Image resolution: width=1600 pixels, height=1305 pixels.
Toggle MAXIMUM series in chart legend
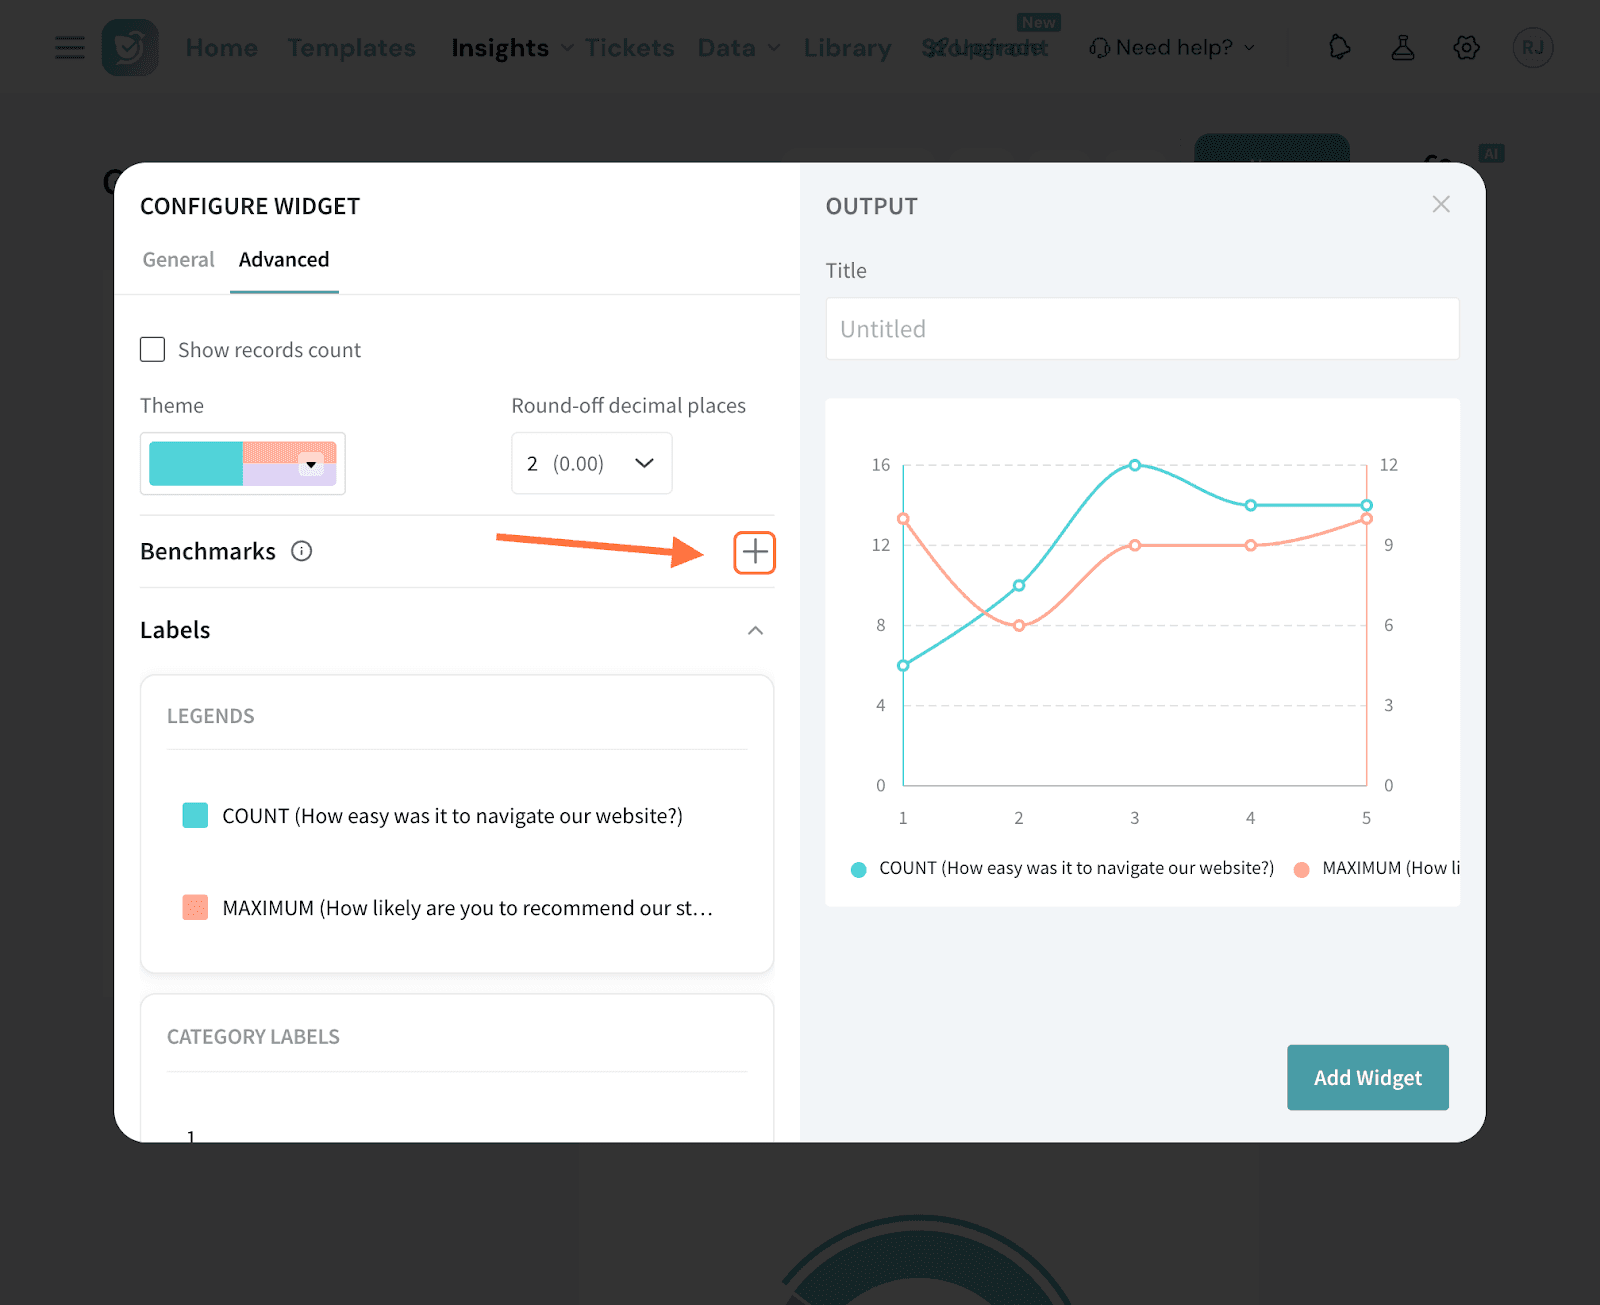tap(1380, 868)
